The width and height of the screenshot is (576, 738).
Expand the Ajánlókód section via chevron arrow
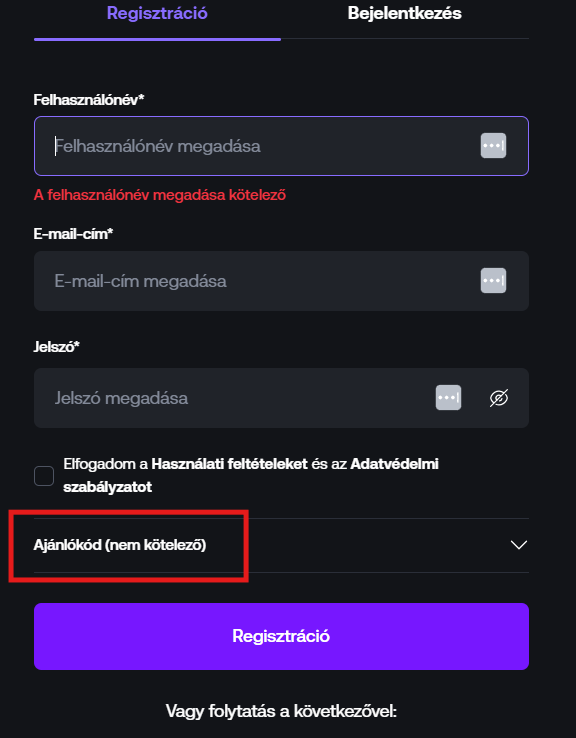coord(519,545)
